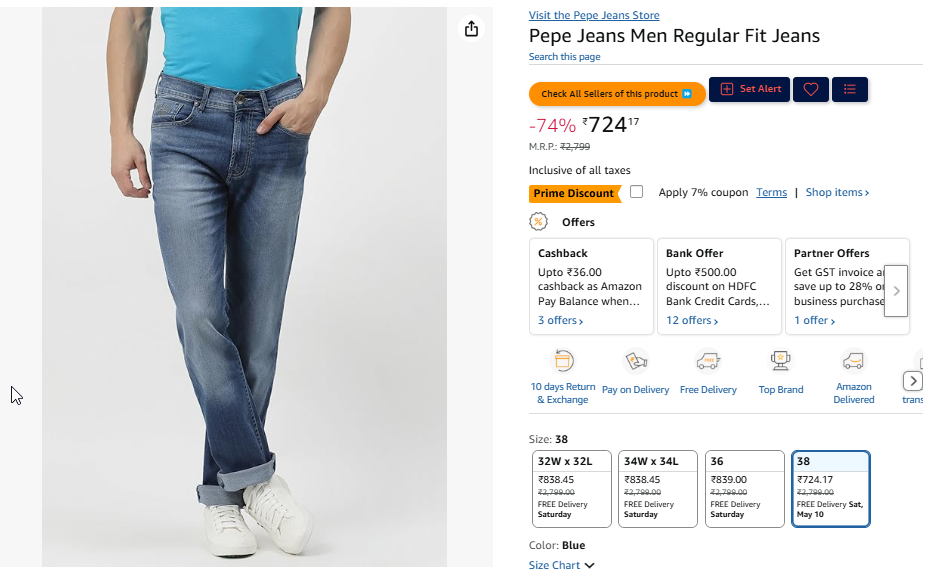Click the Pay on Delivery icon

635,362
